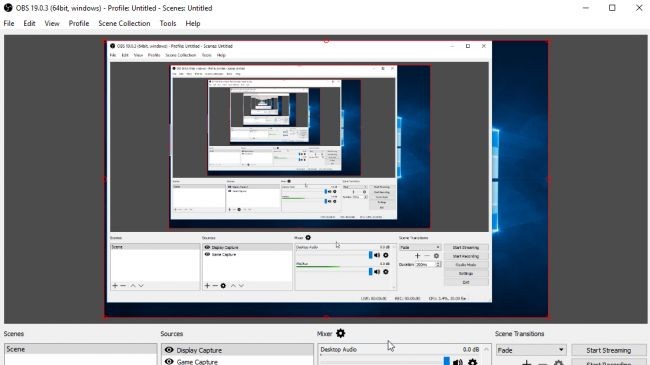Move scene down in previewed Scenes panel

point(141,285)
